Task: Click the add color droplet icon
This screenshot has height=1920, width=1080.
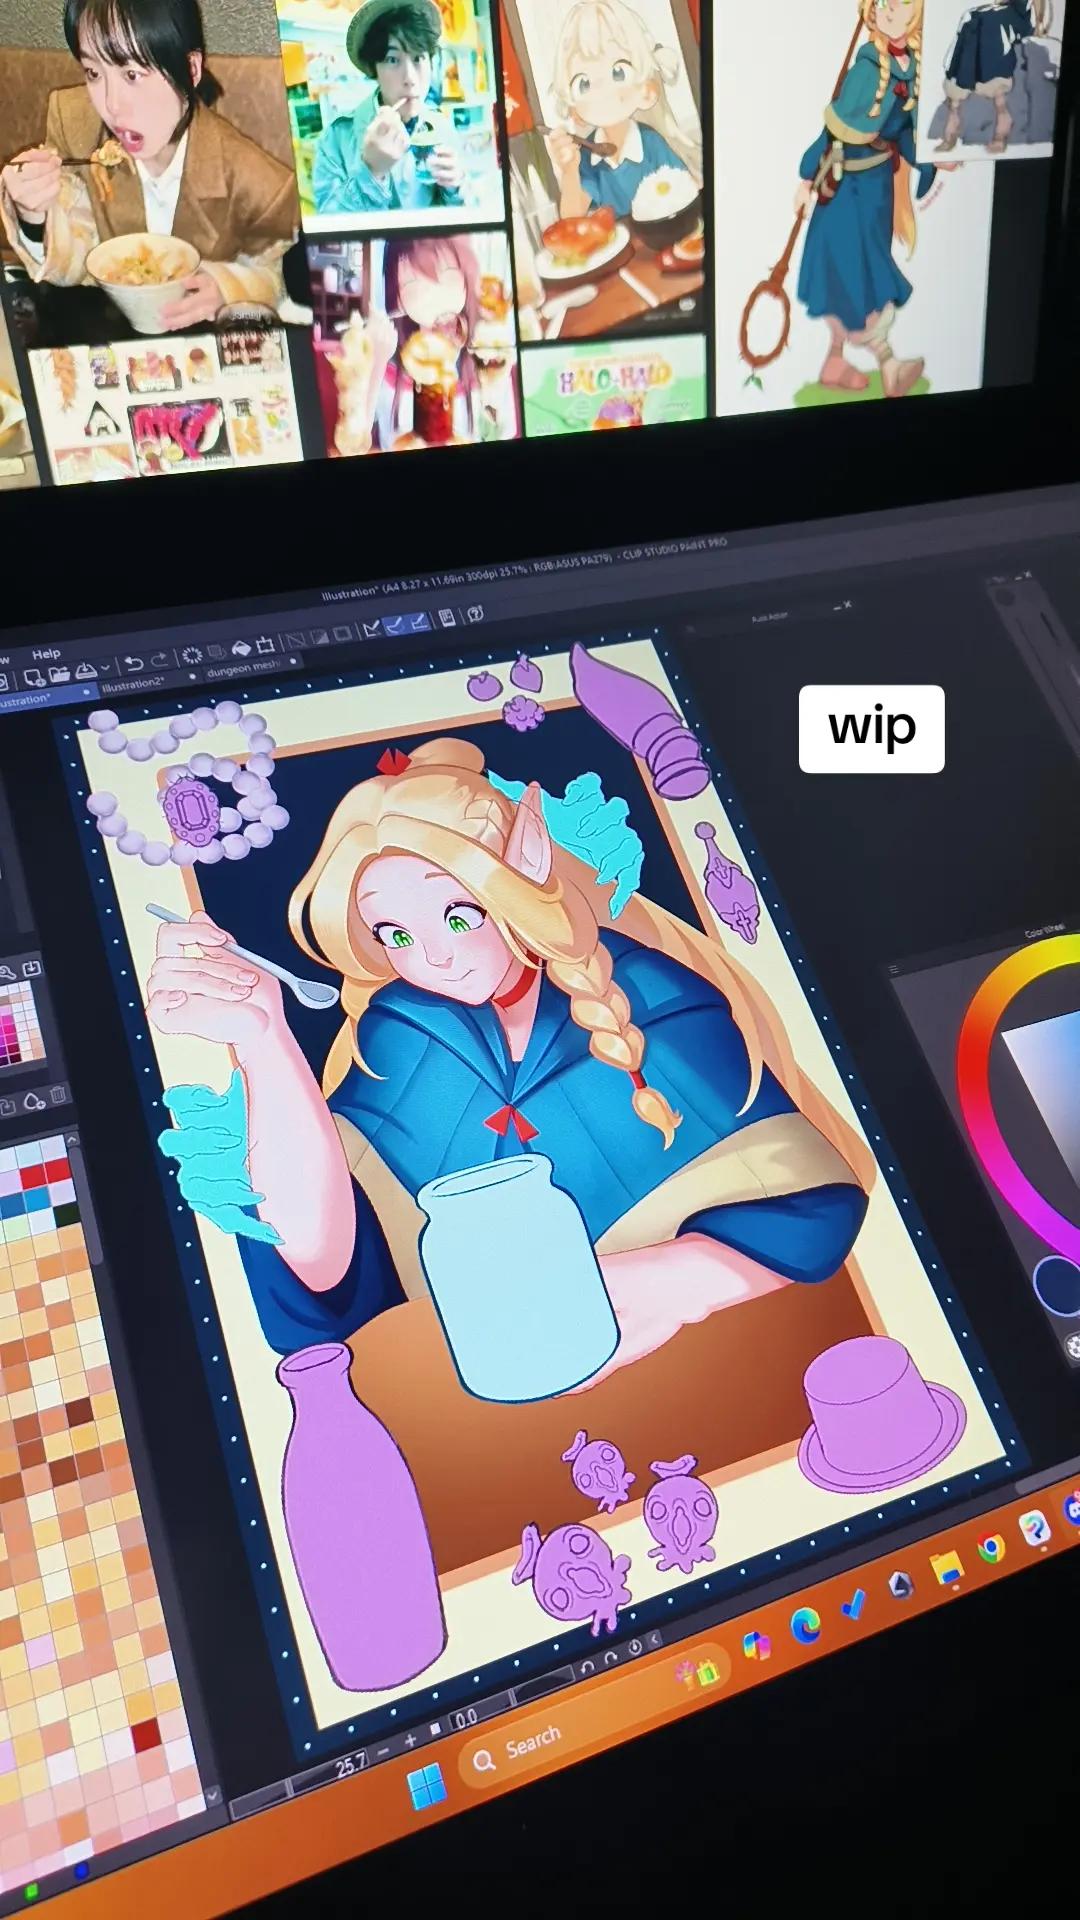Action: 34,1102
